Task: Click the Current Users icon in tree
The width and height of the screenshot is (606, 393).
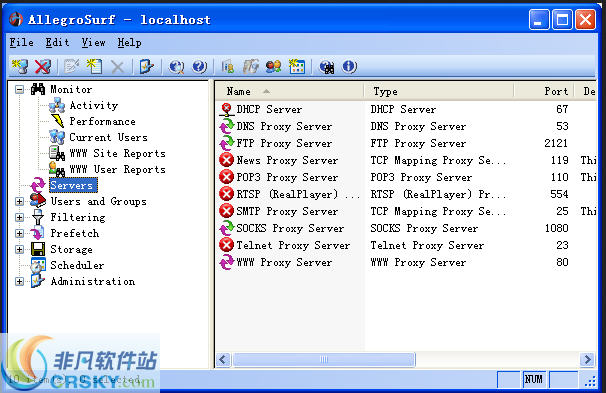Action: pyautogui.click(x=57, y=137)
